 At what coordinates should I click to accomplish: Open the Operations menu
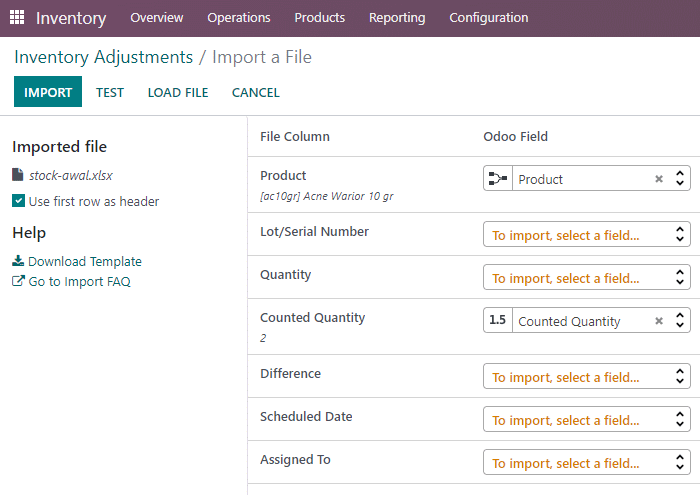tap(239, 17)
